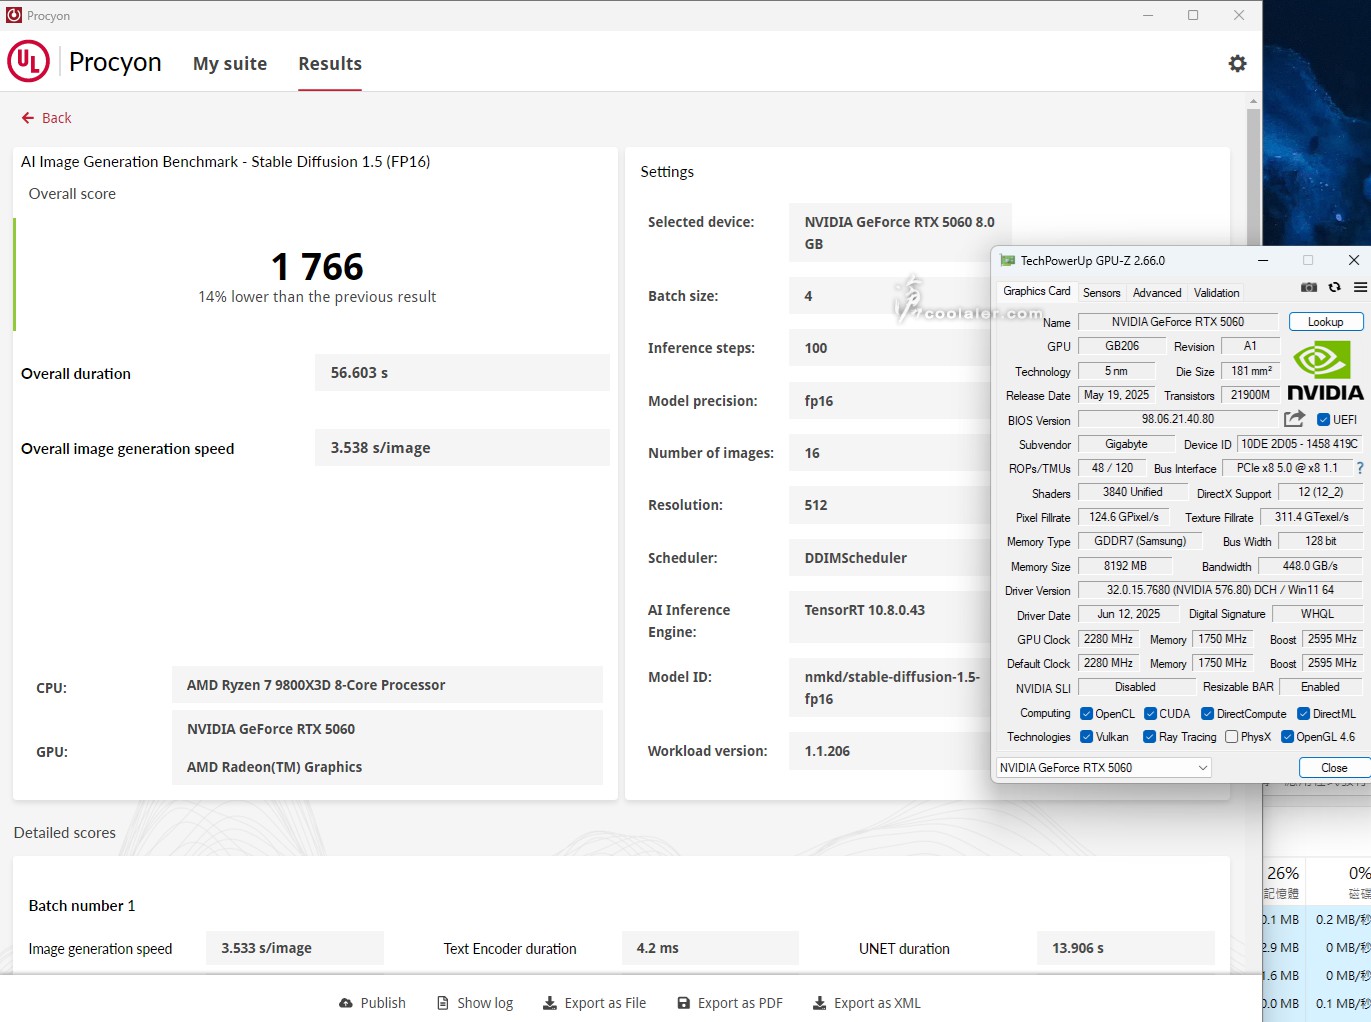Viewport: 1371px width, 1022px height.
Task: Toggle the PhysX checkbox
Action: [1231, 737]
